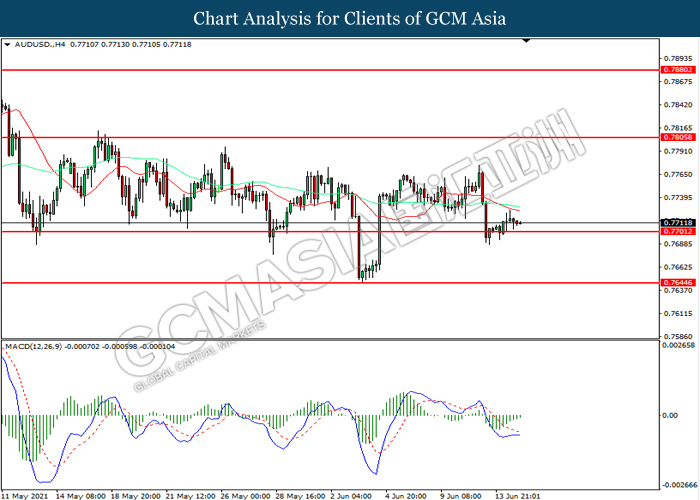Click the 18 May 20:00 time label
The height and width of the screenshot is (500, 700).
(135, 496)
